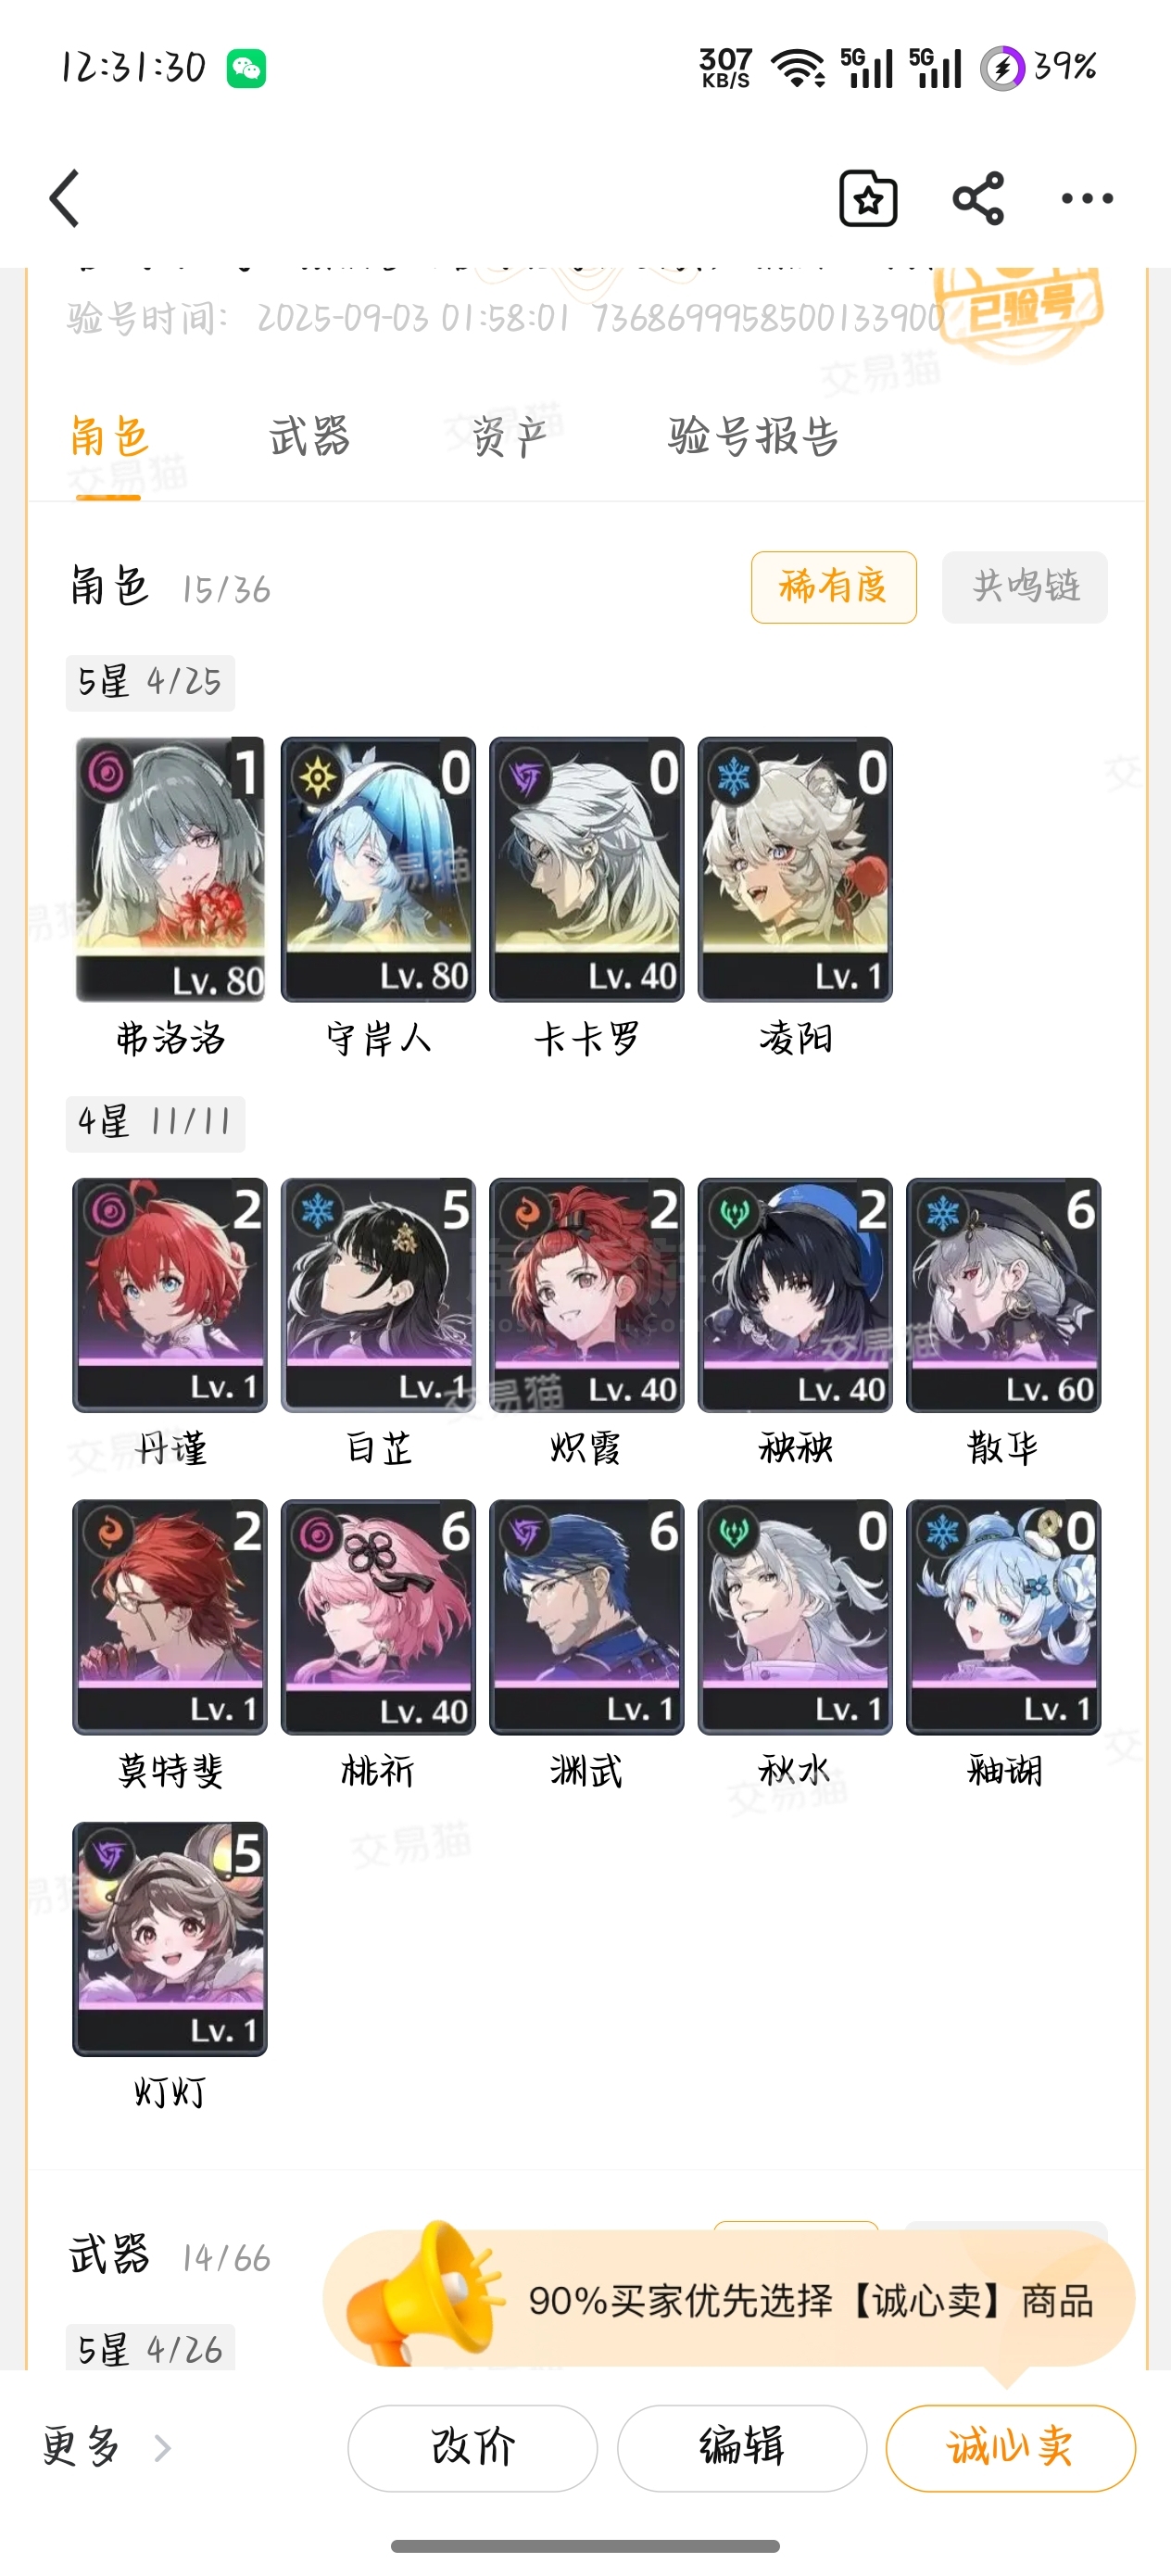Open the share icon
The width and height of the screenshot is (1171, 2576).
pos(978,198)
